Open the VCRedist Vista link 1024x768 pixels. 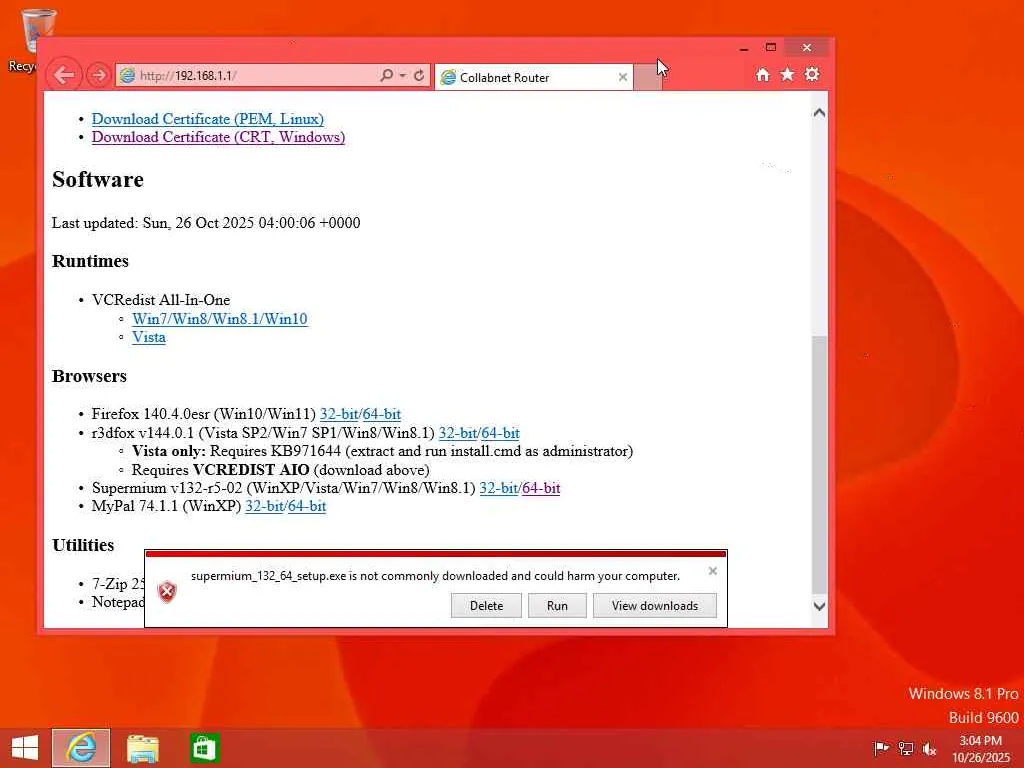149,337
